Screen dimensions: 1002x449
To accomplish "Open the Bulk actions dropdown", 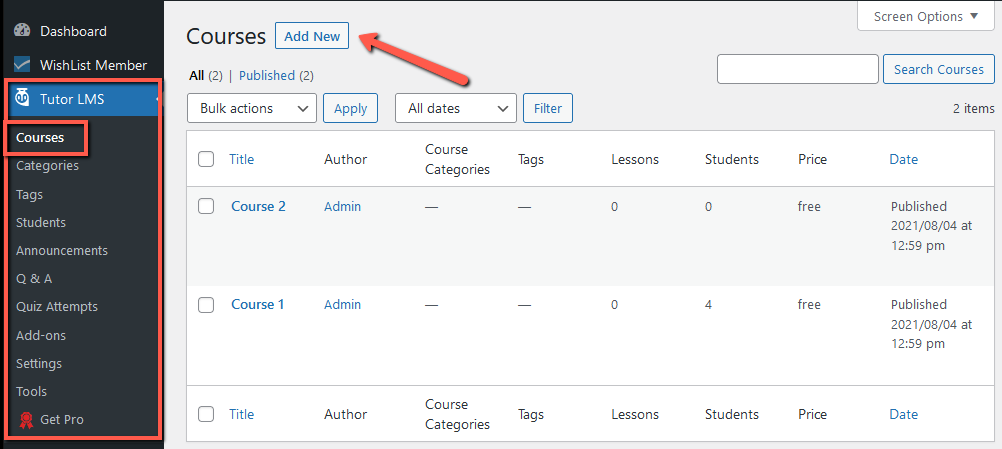I will click(251, 108).
